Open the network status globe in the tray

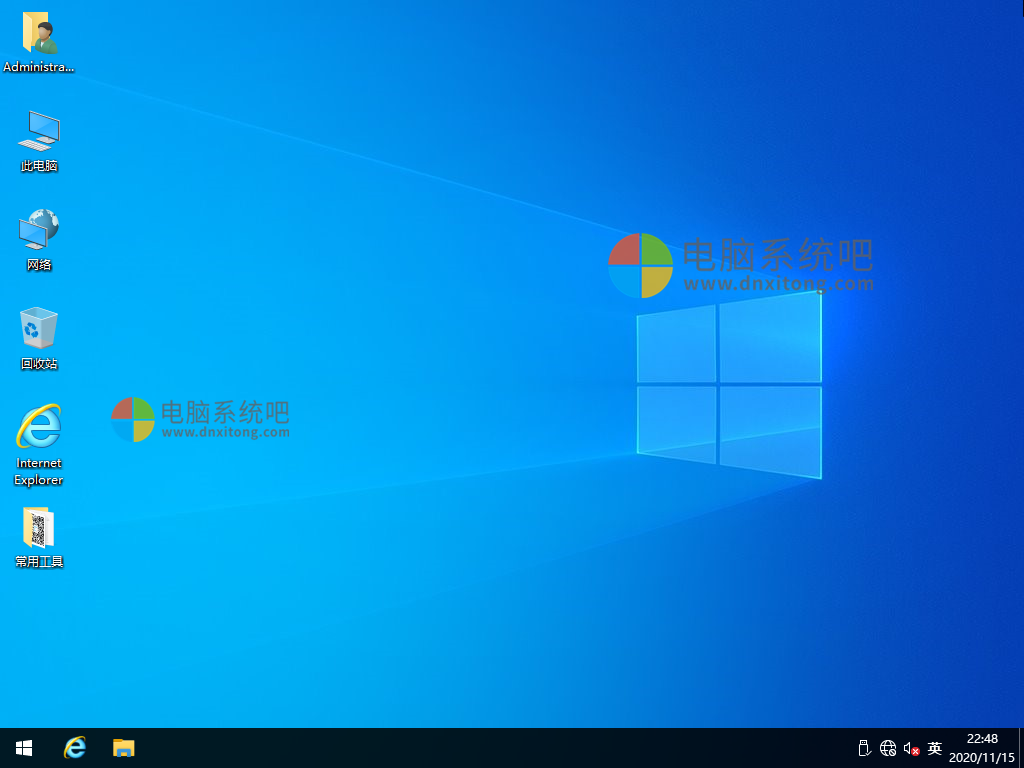pyautogui.click(x=887, y=747)
